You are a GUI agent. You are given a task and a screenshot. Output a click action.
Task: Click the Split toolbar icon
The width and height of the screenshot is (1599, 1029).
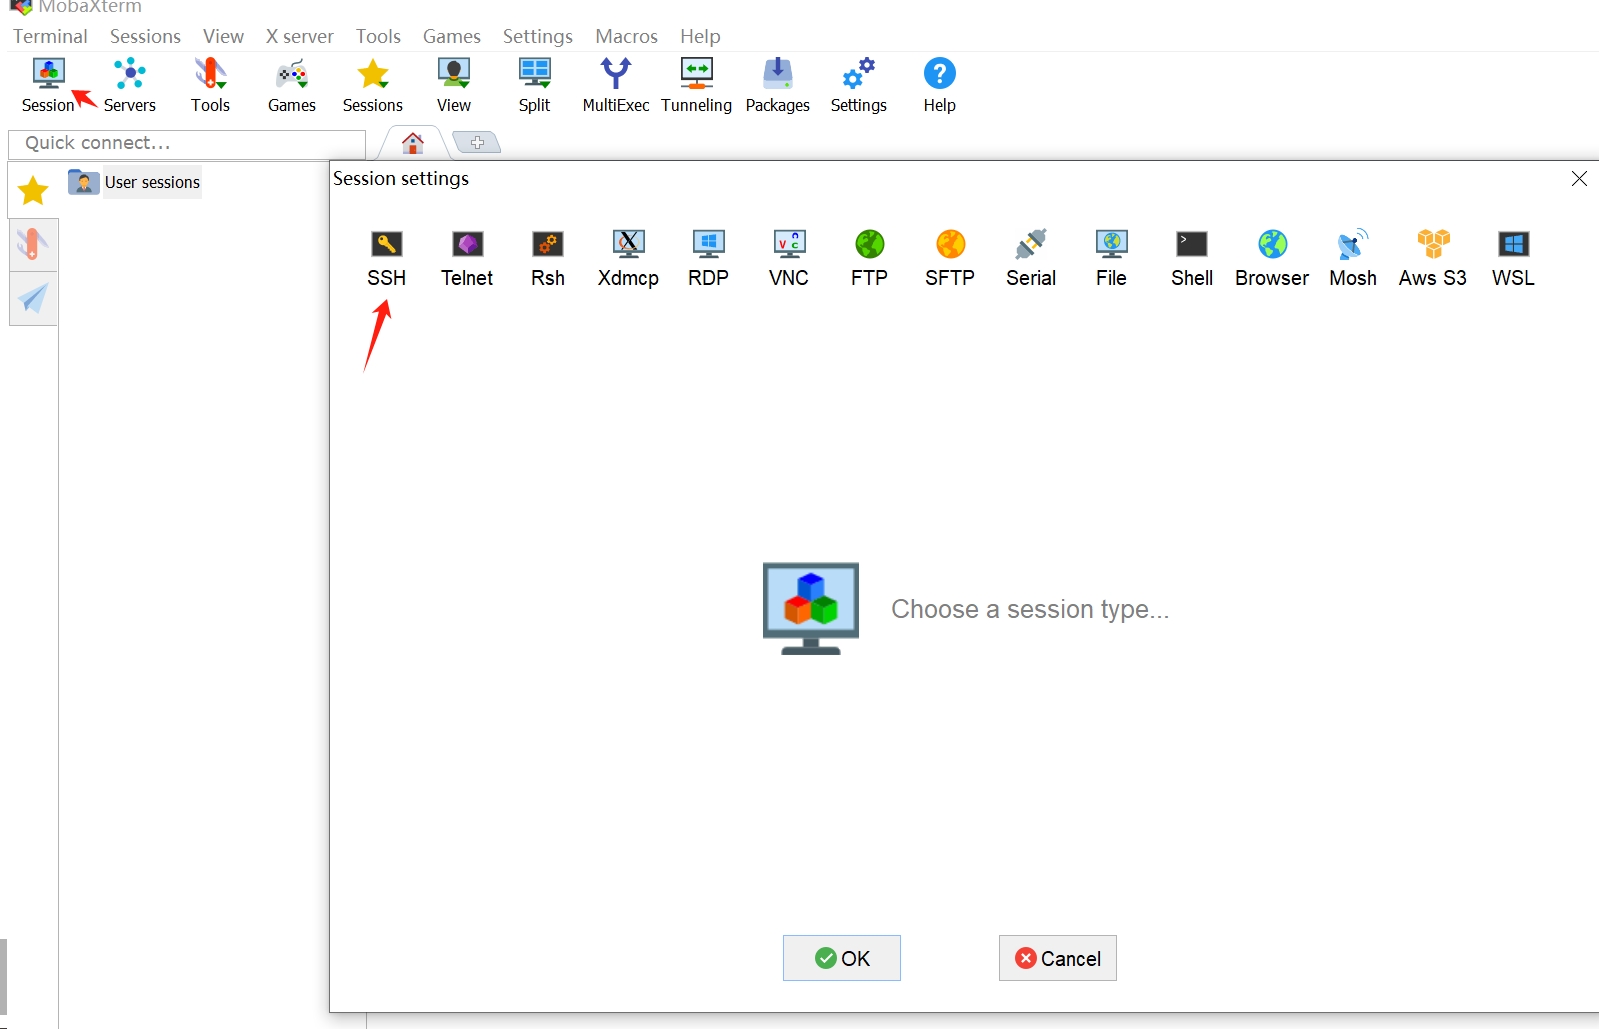click(x=534, y=85)
